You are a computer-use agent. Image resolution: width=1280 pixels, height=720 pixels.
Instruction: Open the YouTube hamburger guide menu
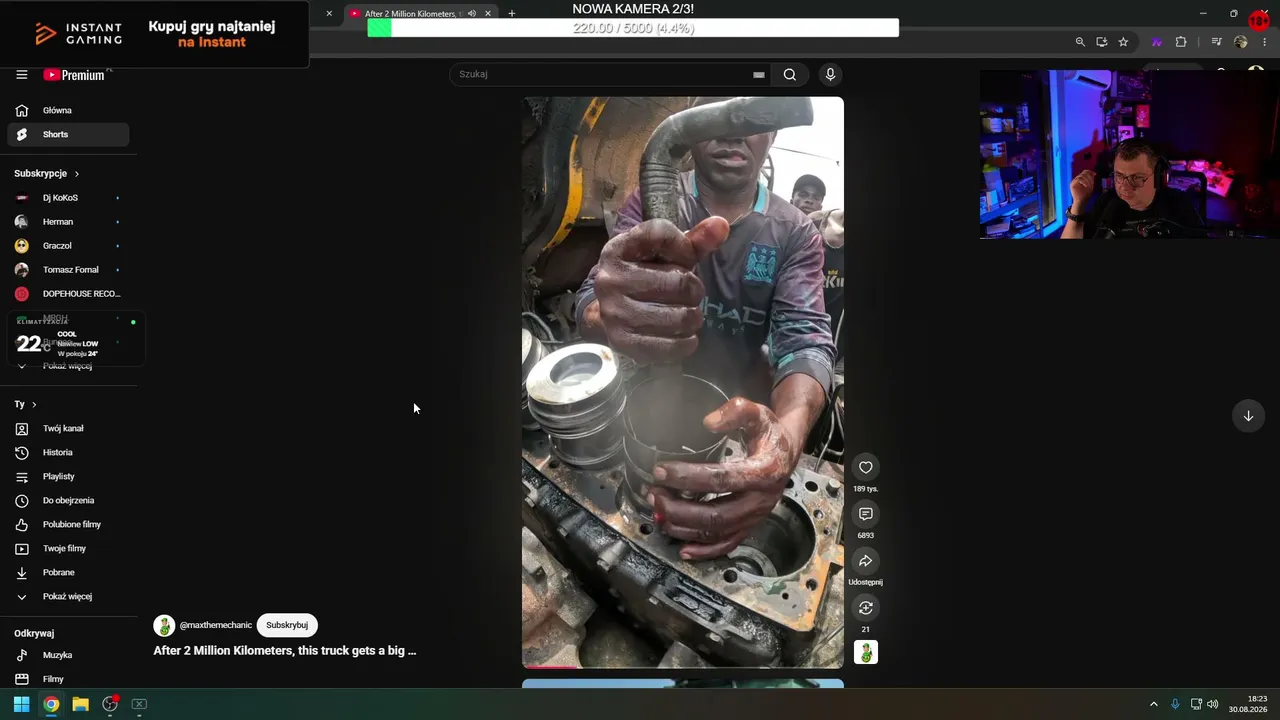pyautogui.click(x=21, y=75)
